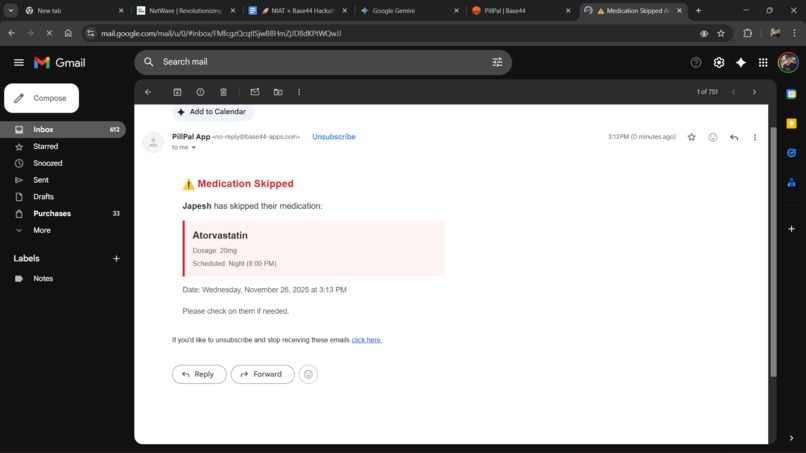Toggle the side panel chevron
Screen dimensions: 806x453
pos(791,438)
